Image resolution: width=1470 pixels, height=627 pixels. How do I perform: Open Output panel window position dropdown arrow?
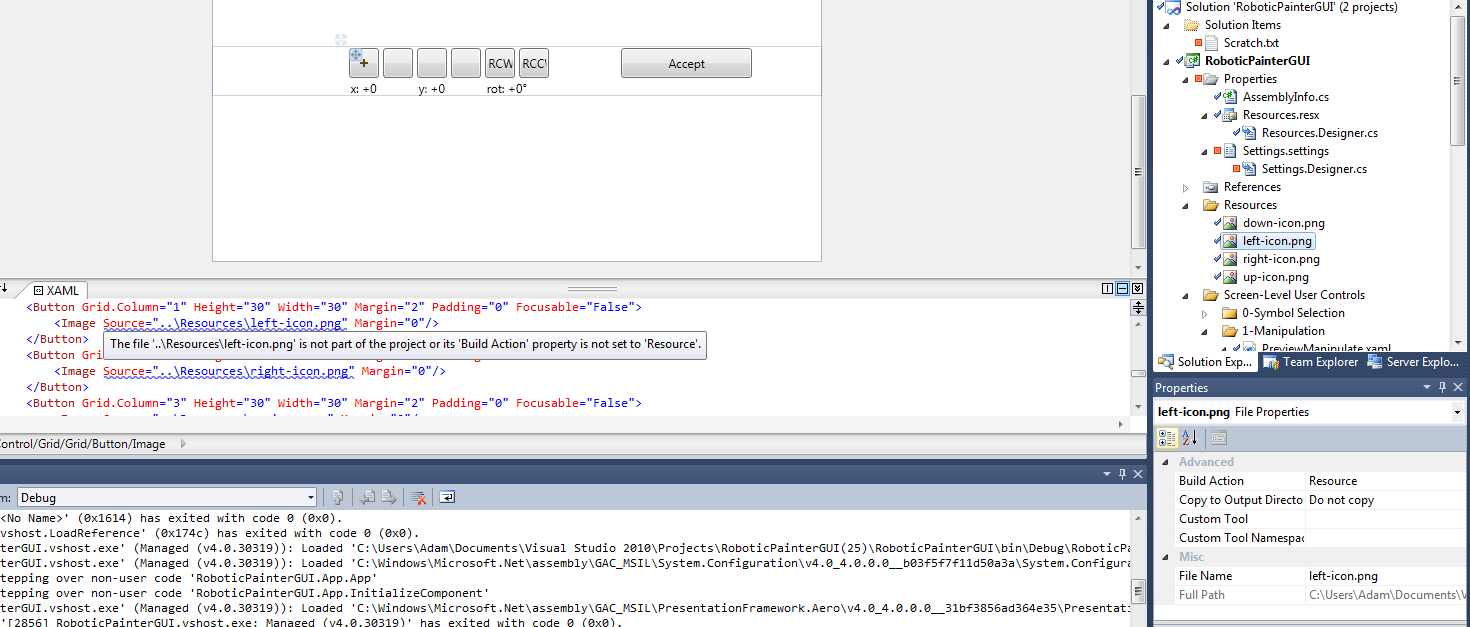pyautogui.click(x=1107, y=473)
